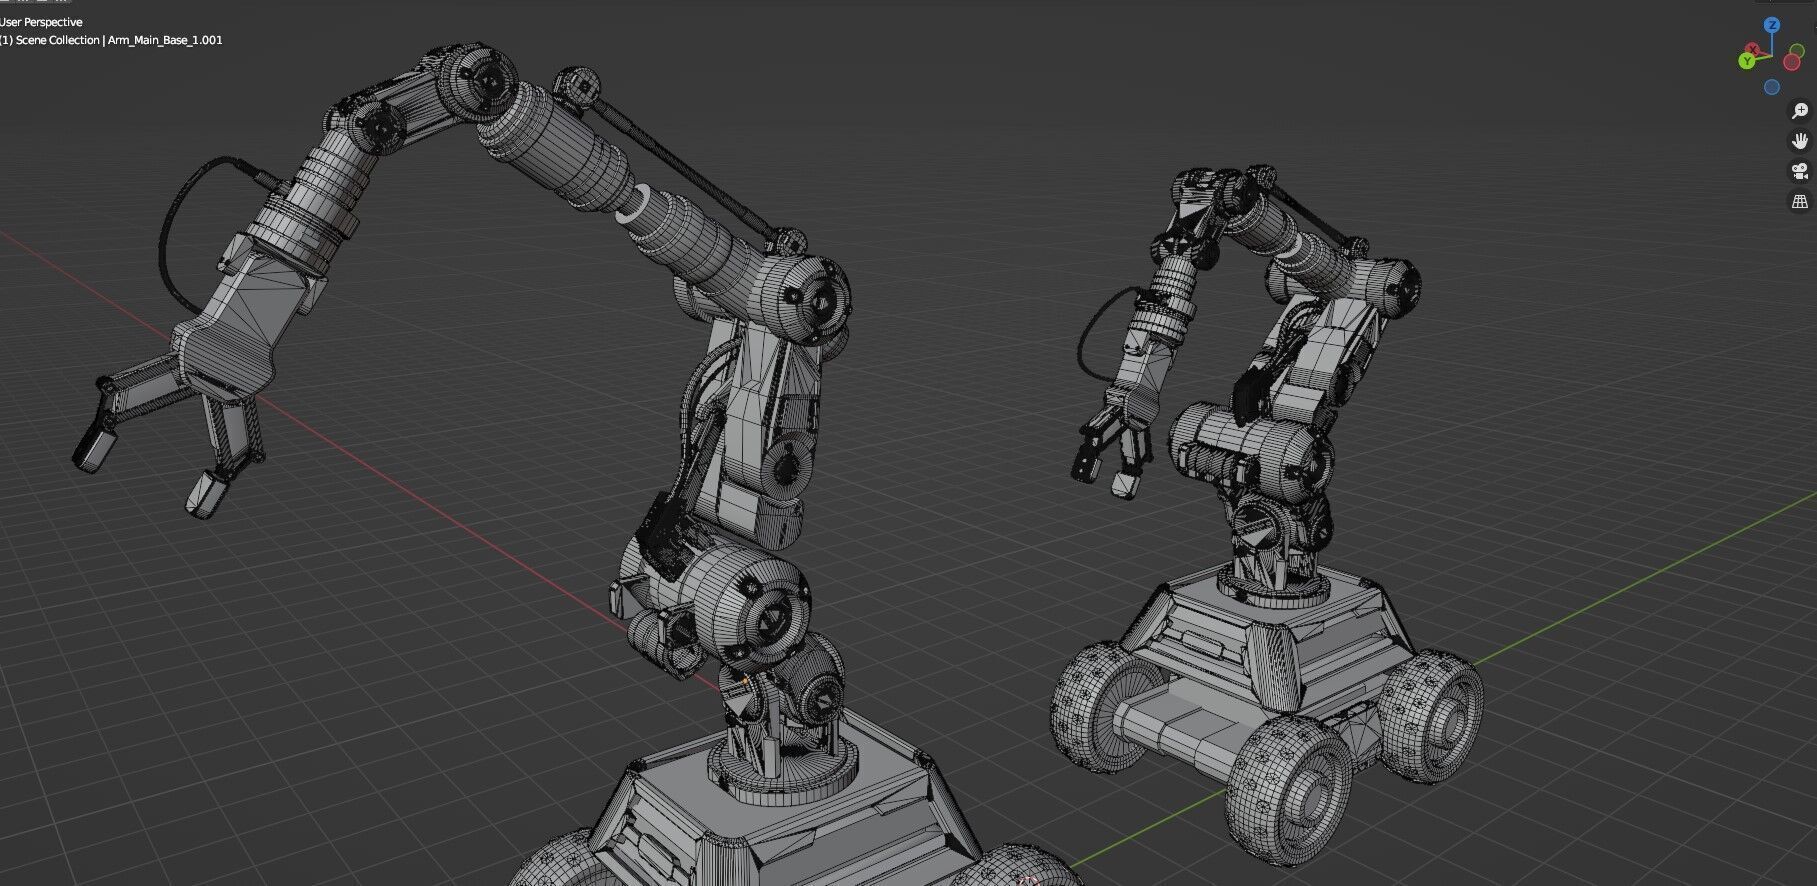Click the negative Y axis green circle
This screenshot has width=1817, height=886.
tap(1798, 49)
